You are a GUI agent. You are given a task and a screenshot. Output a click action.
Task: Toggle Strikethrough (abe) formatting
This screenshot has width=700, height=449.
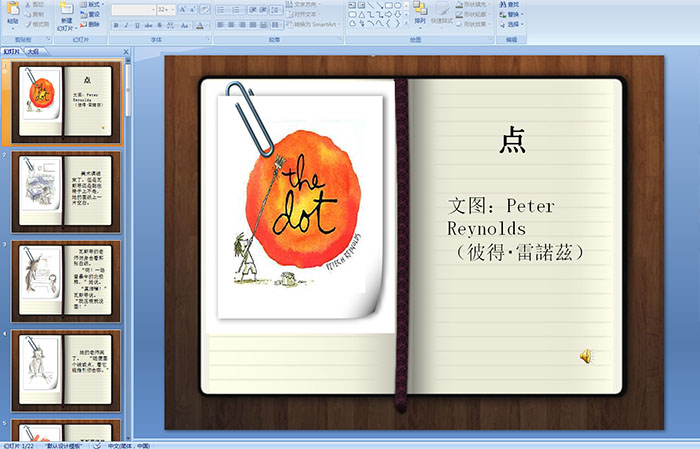(x=148, y=25)
